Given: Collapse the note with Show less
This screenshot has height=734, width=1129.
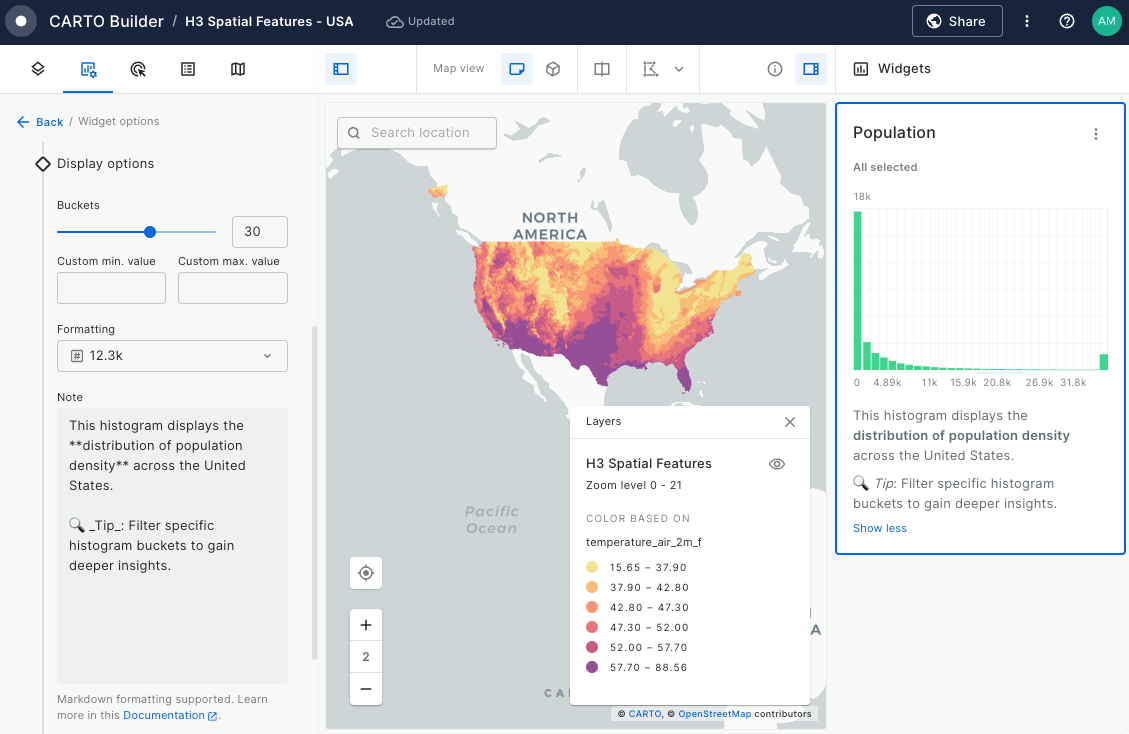Looking at the screenshot, I should tap(880, 528).
